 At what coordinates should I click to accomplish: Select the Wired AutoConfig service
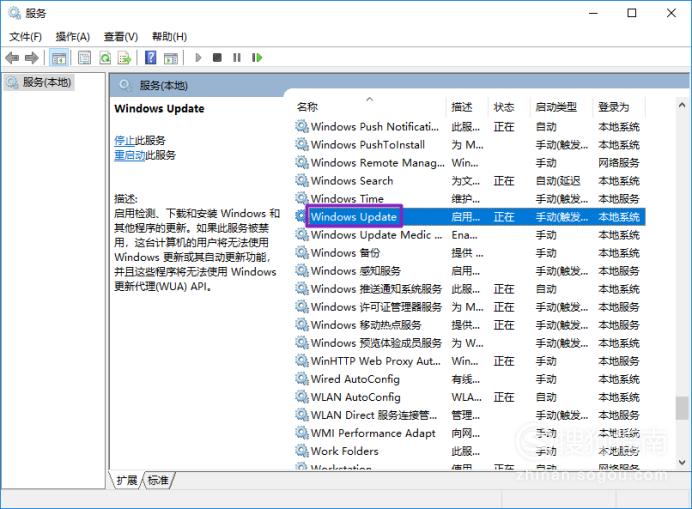(x=470, y=379)
